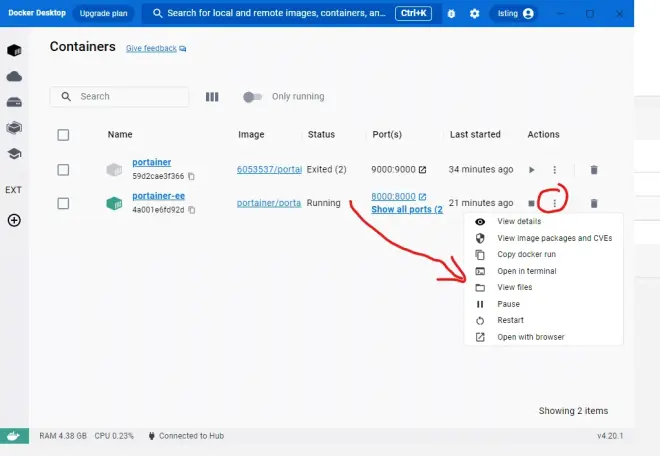Screen dimensions: 660x456
Task: Copy container ID 59d2cae3f366
Action: (x=192, y=176)
